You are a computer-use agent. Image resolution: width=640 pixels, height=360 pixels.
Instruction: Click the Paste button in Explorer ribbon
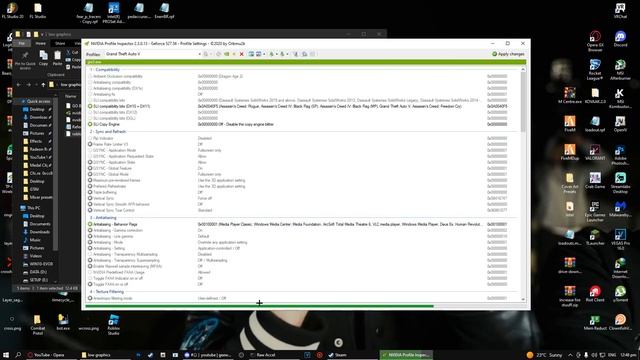[x=58, y=58]
